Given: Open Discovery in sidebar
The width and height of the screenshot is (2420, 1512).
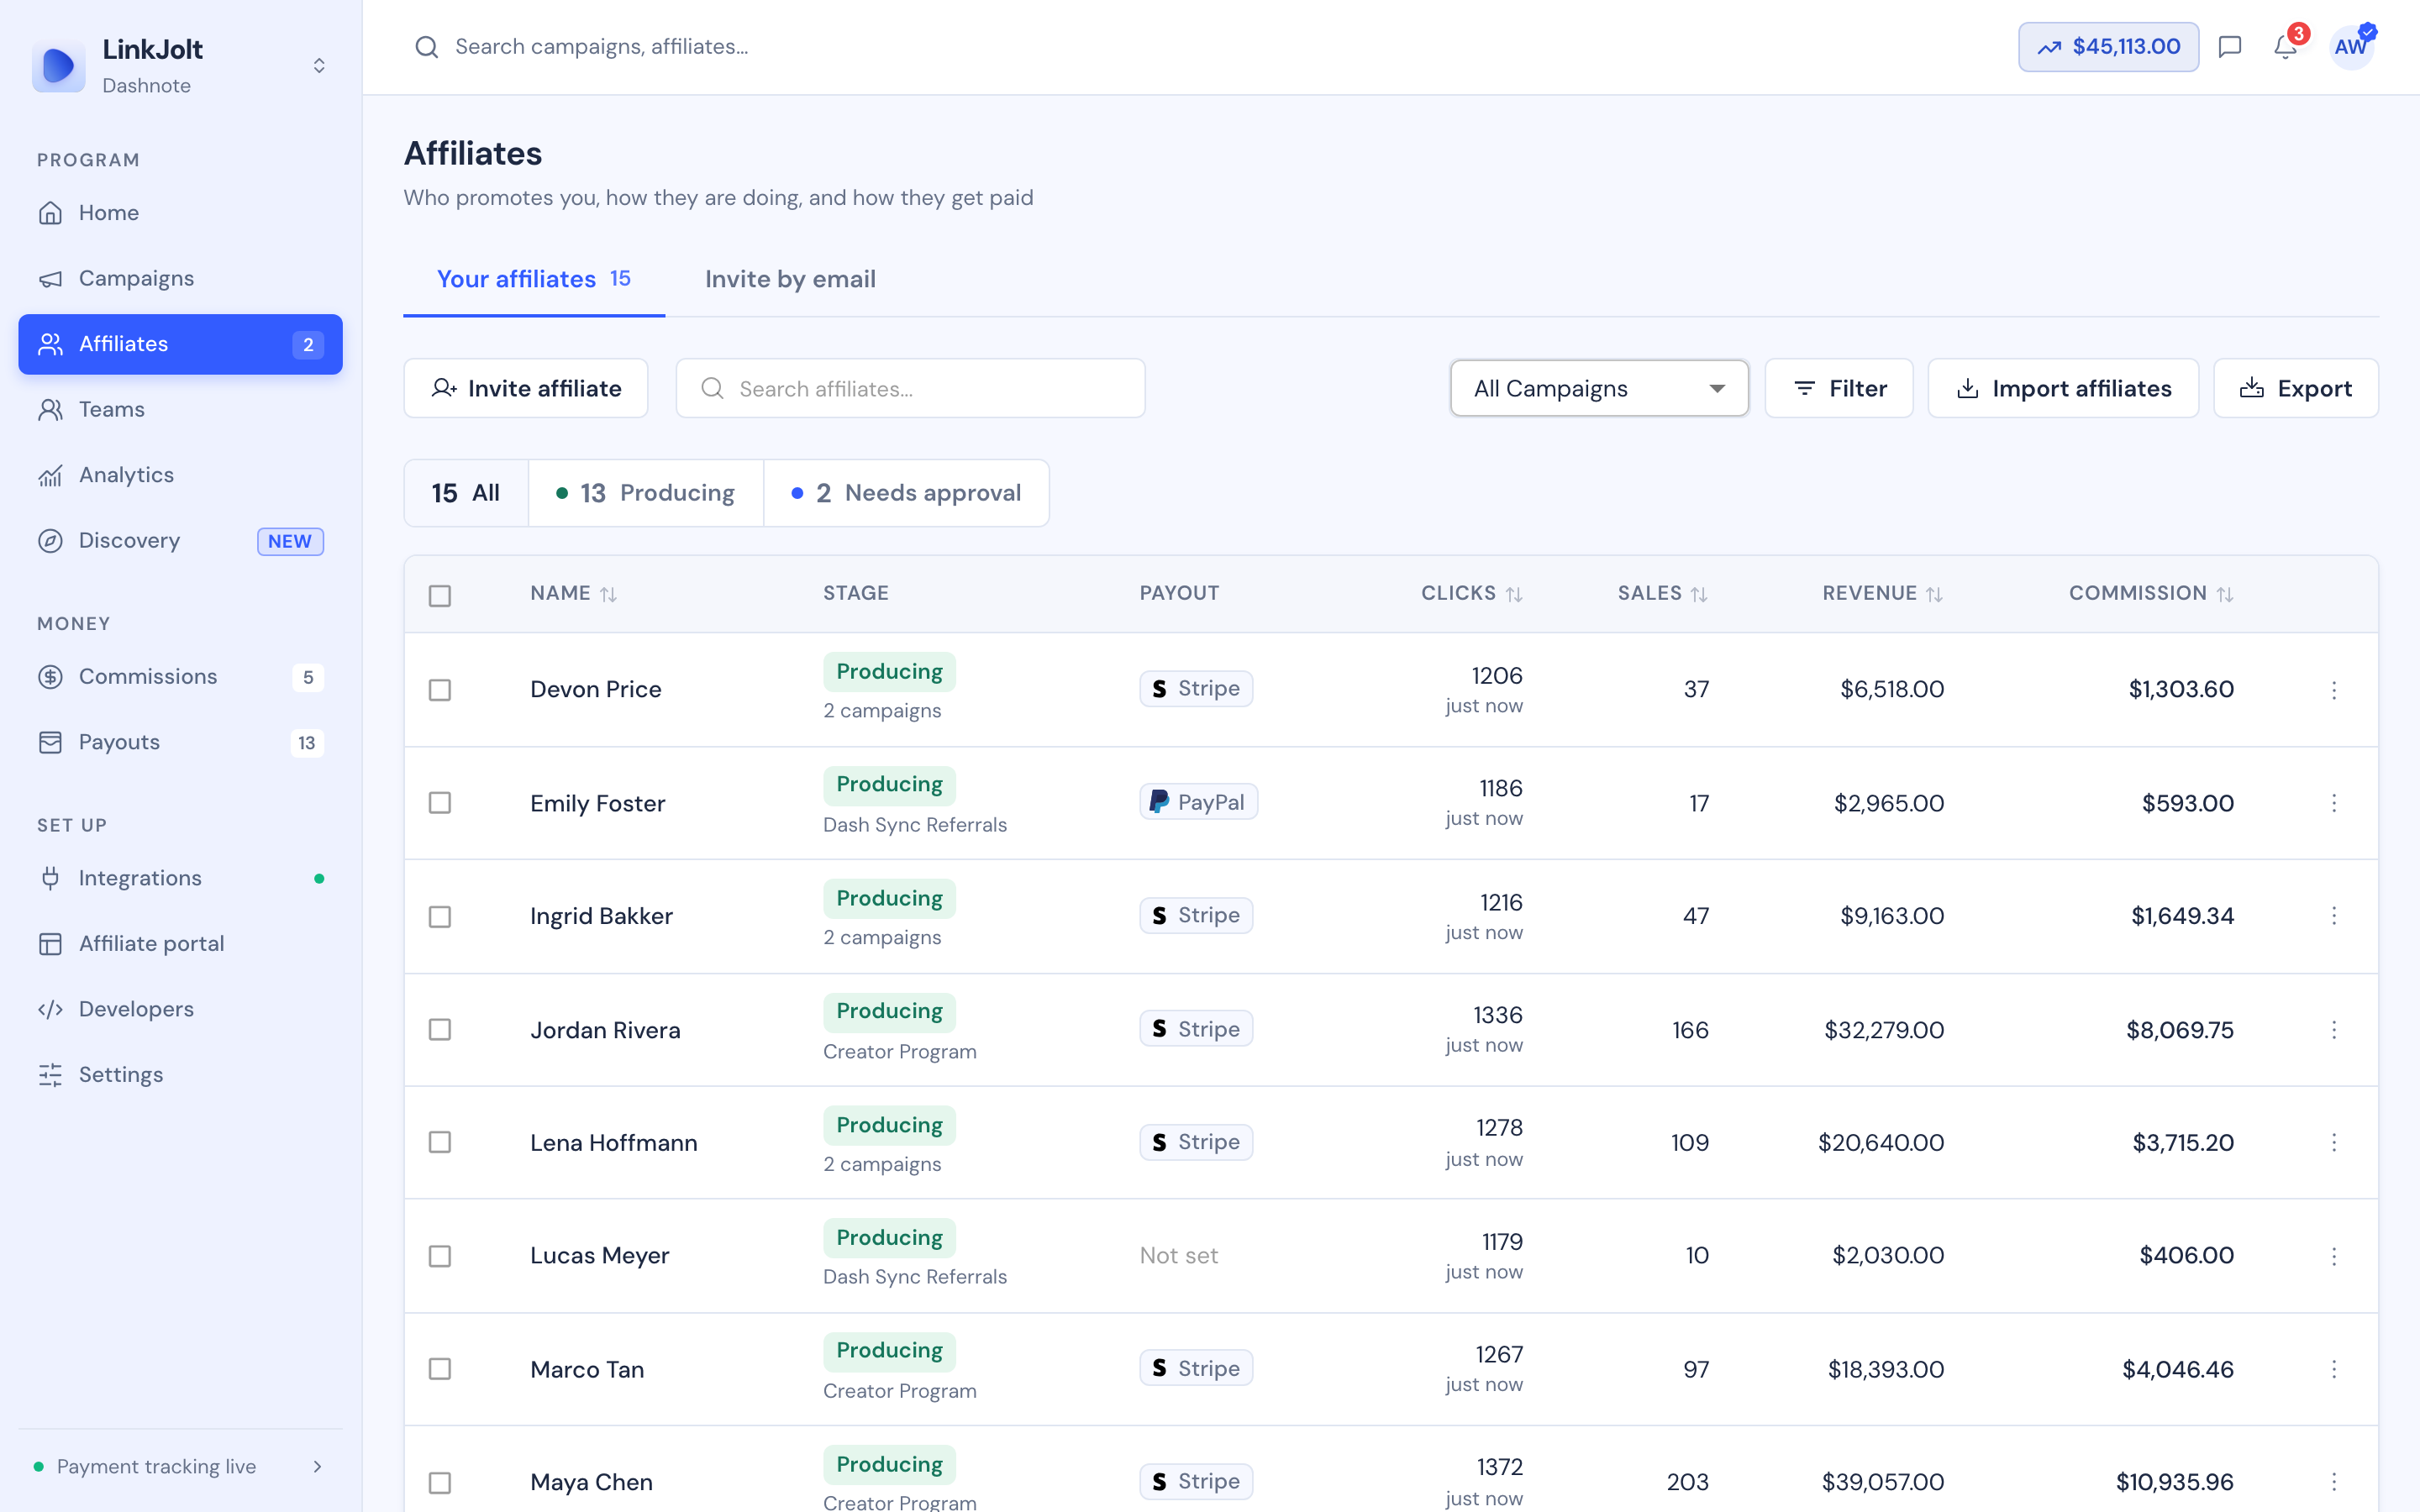Looking at the screenshot, I should [180, 541].
